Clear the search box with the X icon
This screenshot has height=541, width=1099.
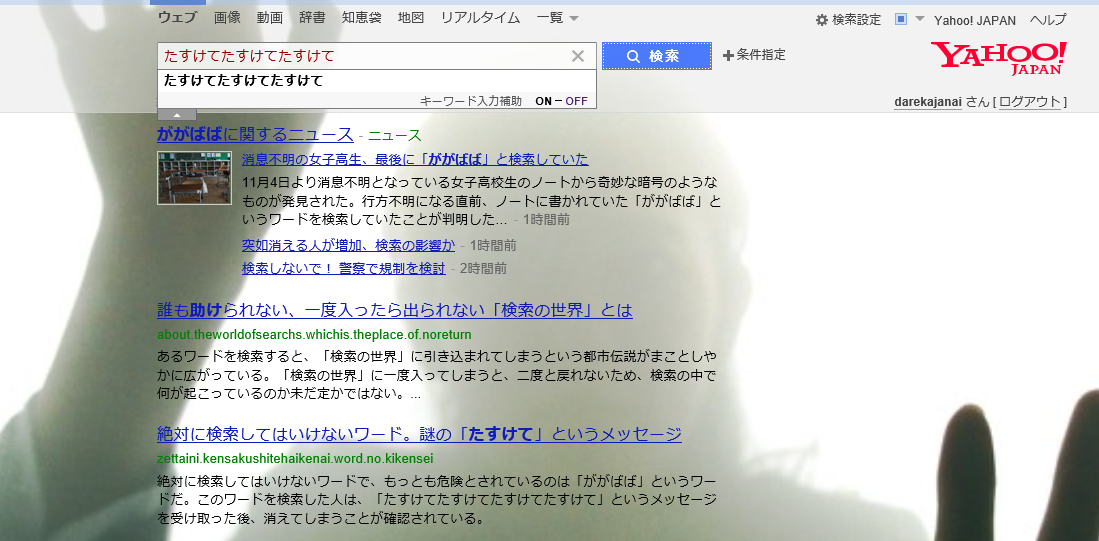click(x=577, y=56)
